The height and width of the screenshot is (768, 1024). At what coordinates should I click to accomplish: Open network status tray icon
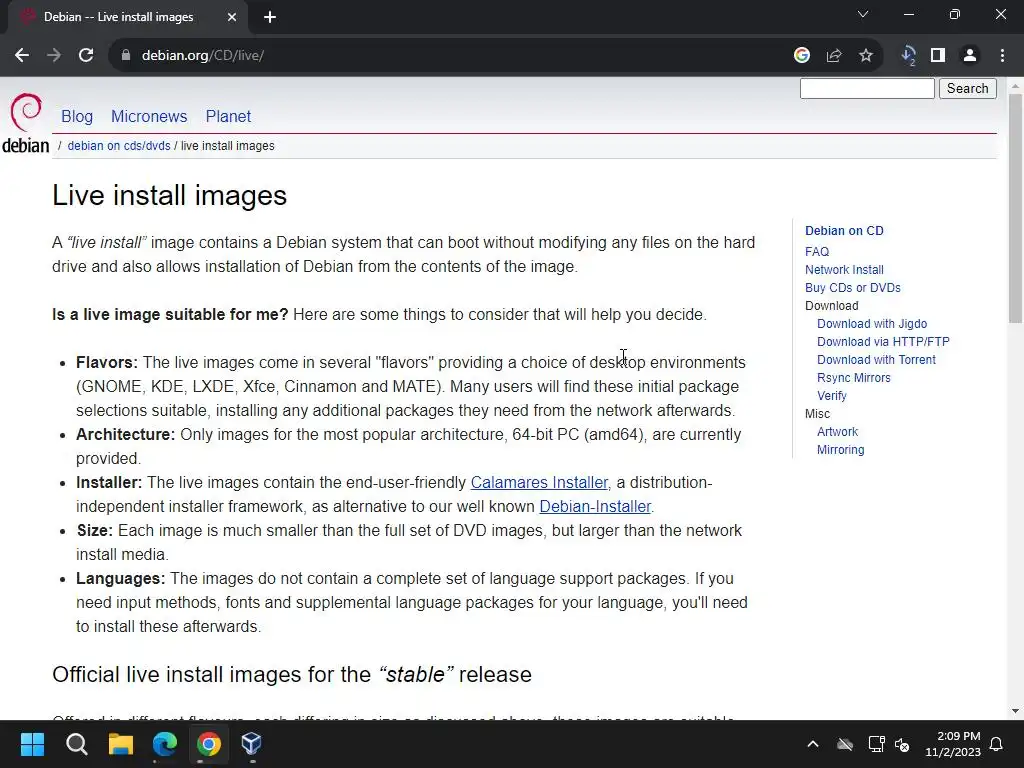click(x=876, y=744)
